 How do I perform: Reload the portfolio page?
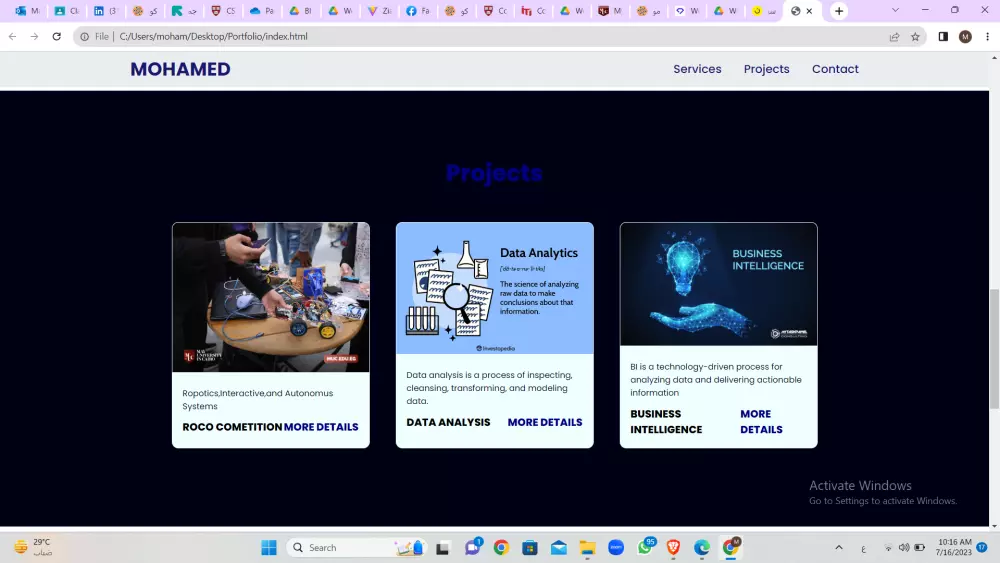[x=57, y=36]
